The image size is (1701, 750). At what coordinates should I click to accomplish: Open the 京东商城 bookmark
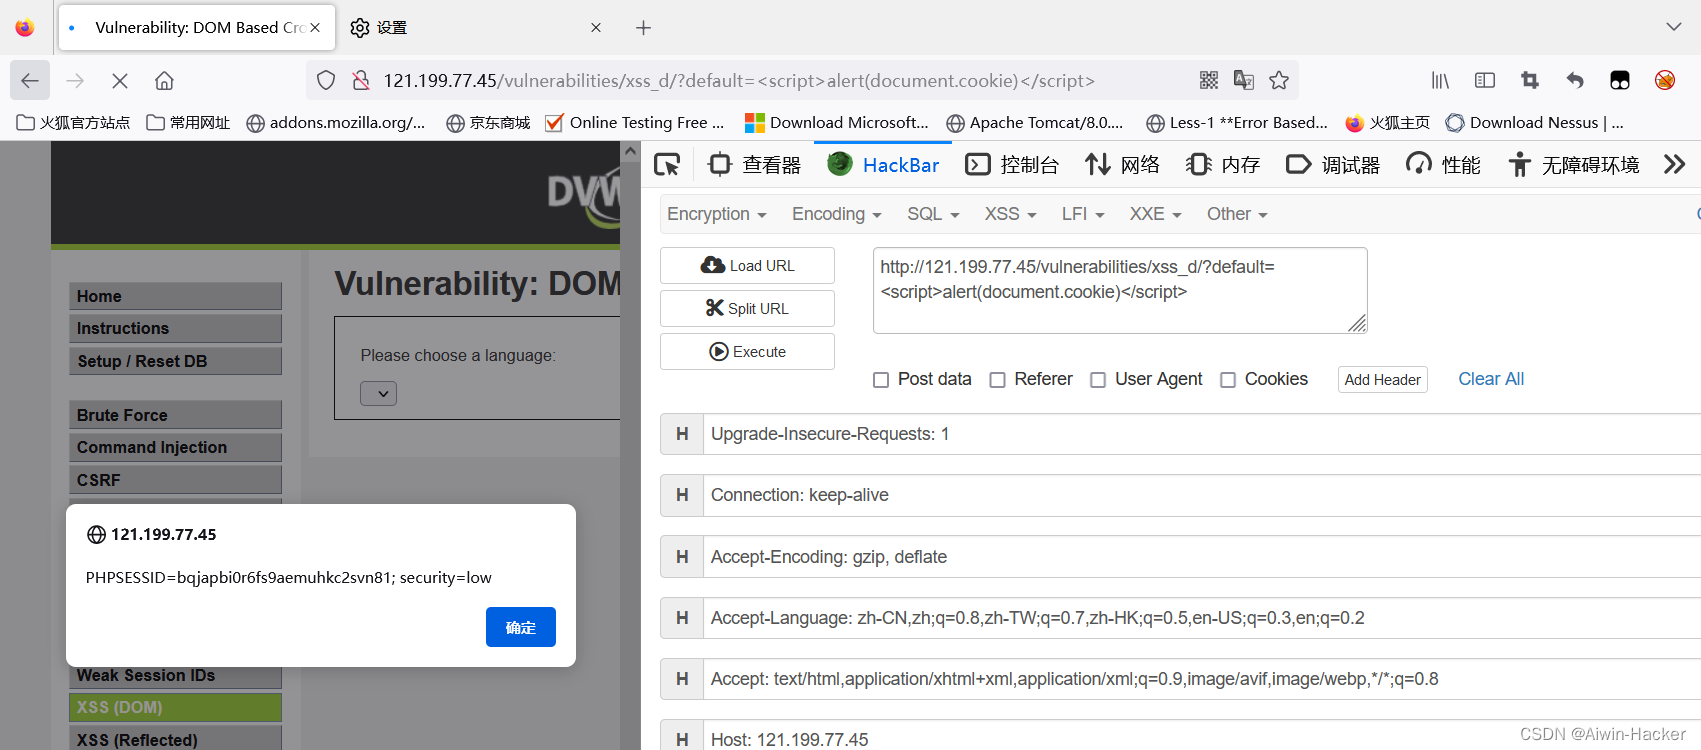tap(488, 123)
